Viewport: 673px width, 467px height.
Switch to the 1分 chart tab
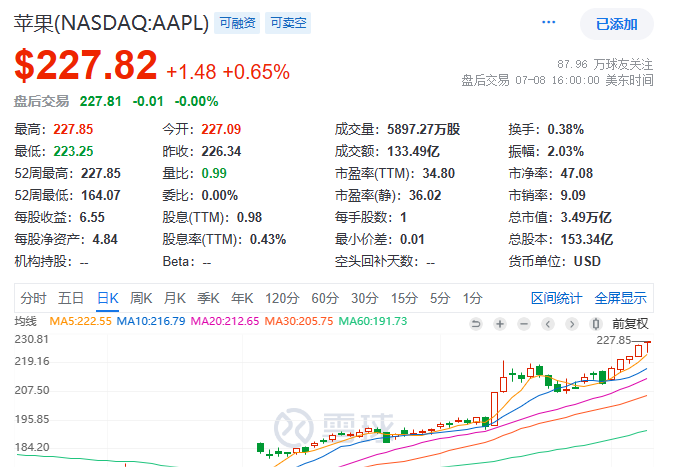pos(473,298)
